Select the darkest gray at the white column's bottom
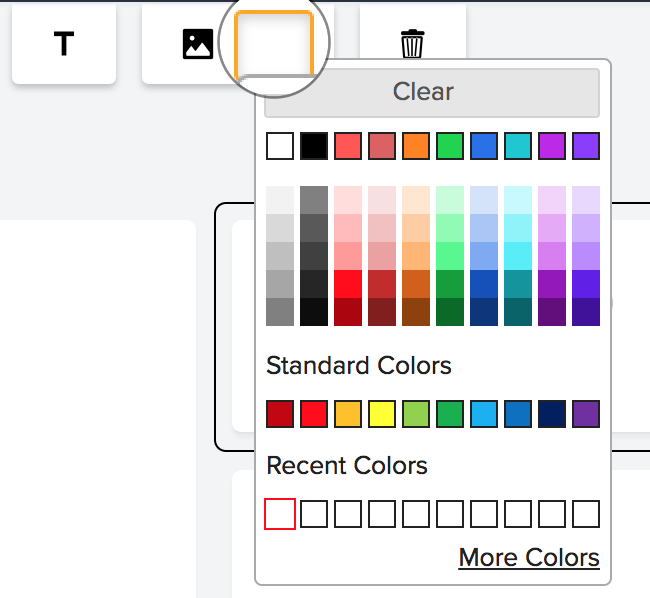The height and width of the screenshot is (598, 650). coord(280,312)
